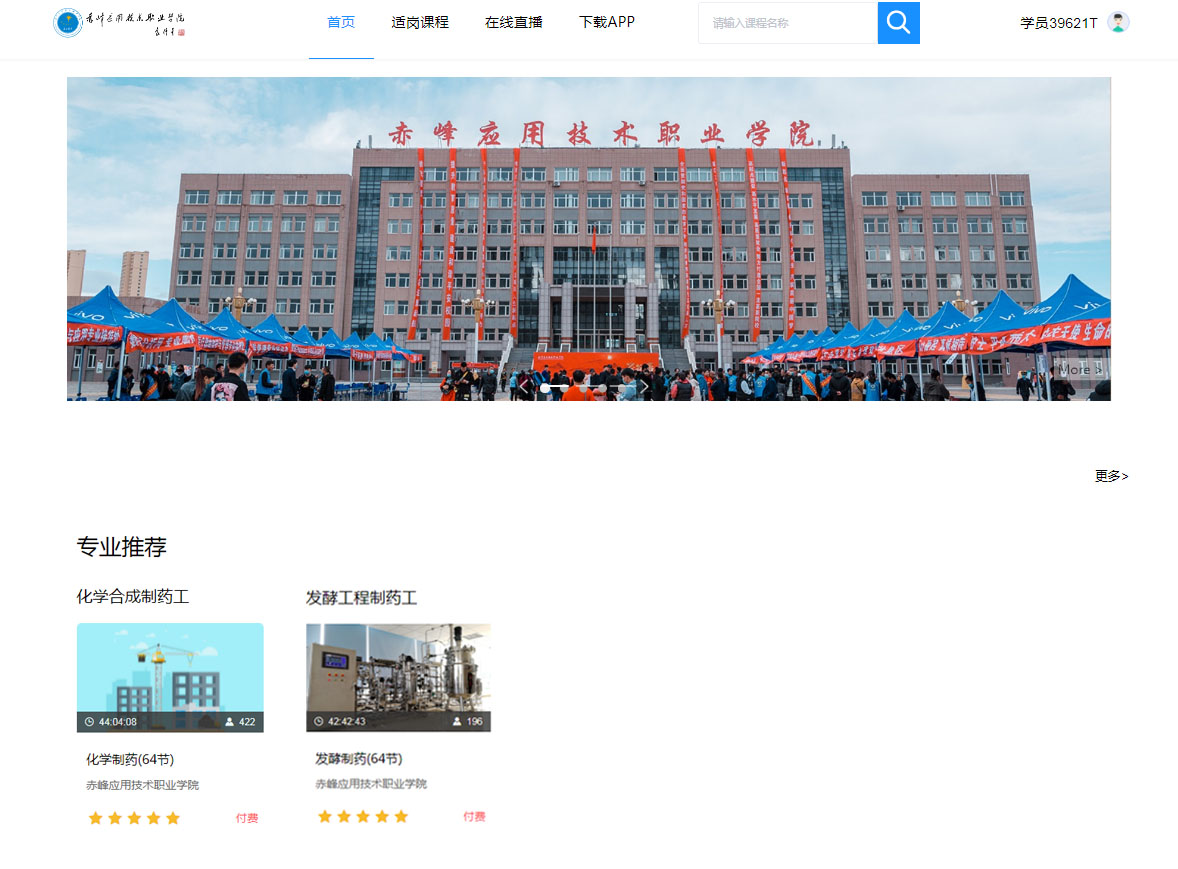Focus the course name search field
Screen dimensions: 1178x869
click(788, 23)
